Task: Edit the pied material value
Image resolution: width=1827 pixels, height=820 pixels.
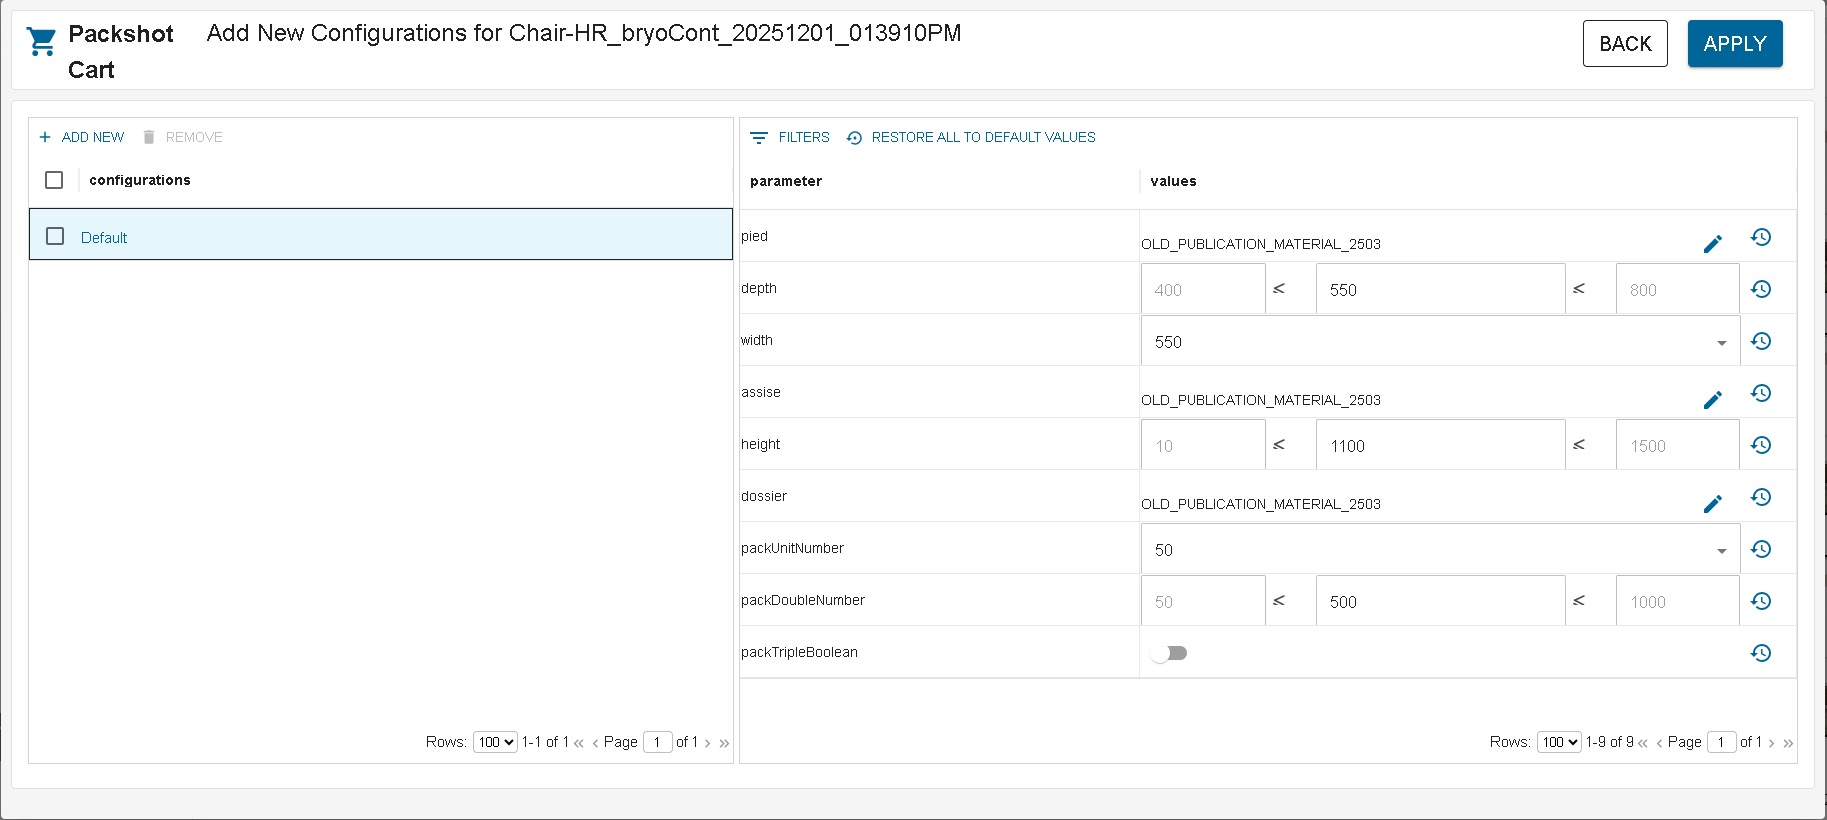Action: [x=1712, y=244]
